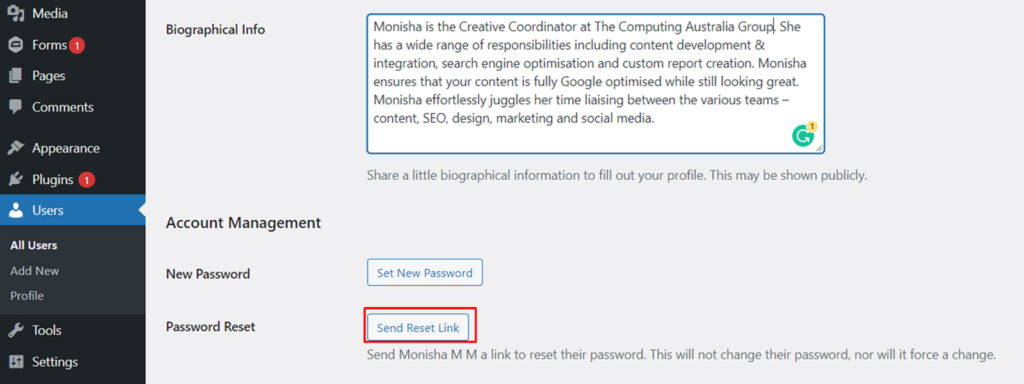This screenshot has width=1024, height=384.
Task: Click the Plugins update count badge
Action: pos(86,180)
